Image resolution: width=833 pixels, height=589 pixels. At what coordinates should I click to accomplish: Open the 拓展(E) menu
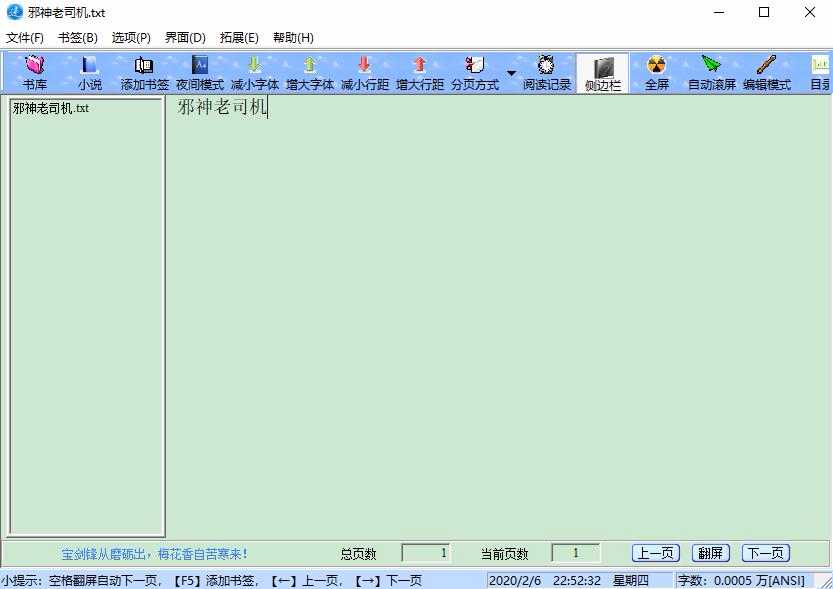coord(239,38)
